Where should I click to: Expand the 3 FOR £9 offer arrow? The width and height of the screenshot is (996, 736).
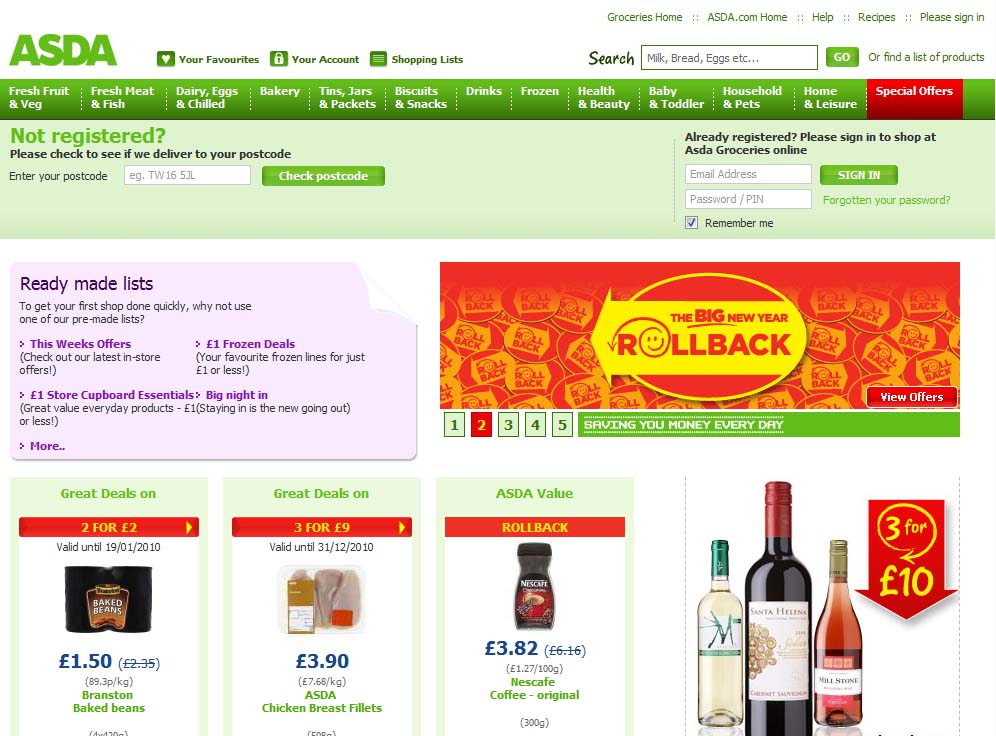pyautogui.click(x=401, y=527)
